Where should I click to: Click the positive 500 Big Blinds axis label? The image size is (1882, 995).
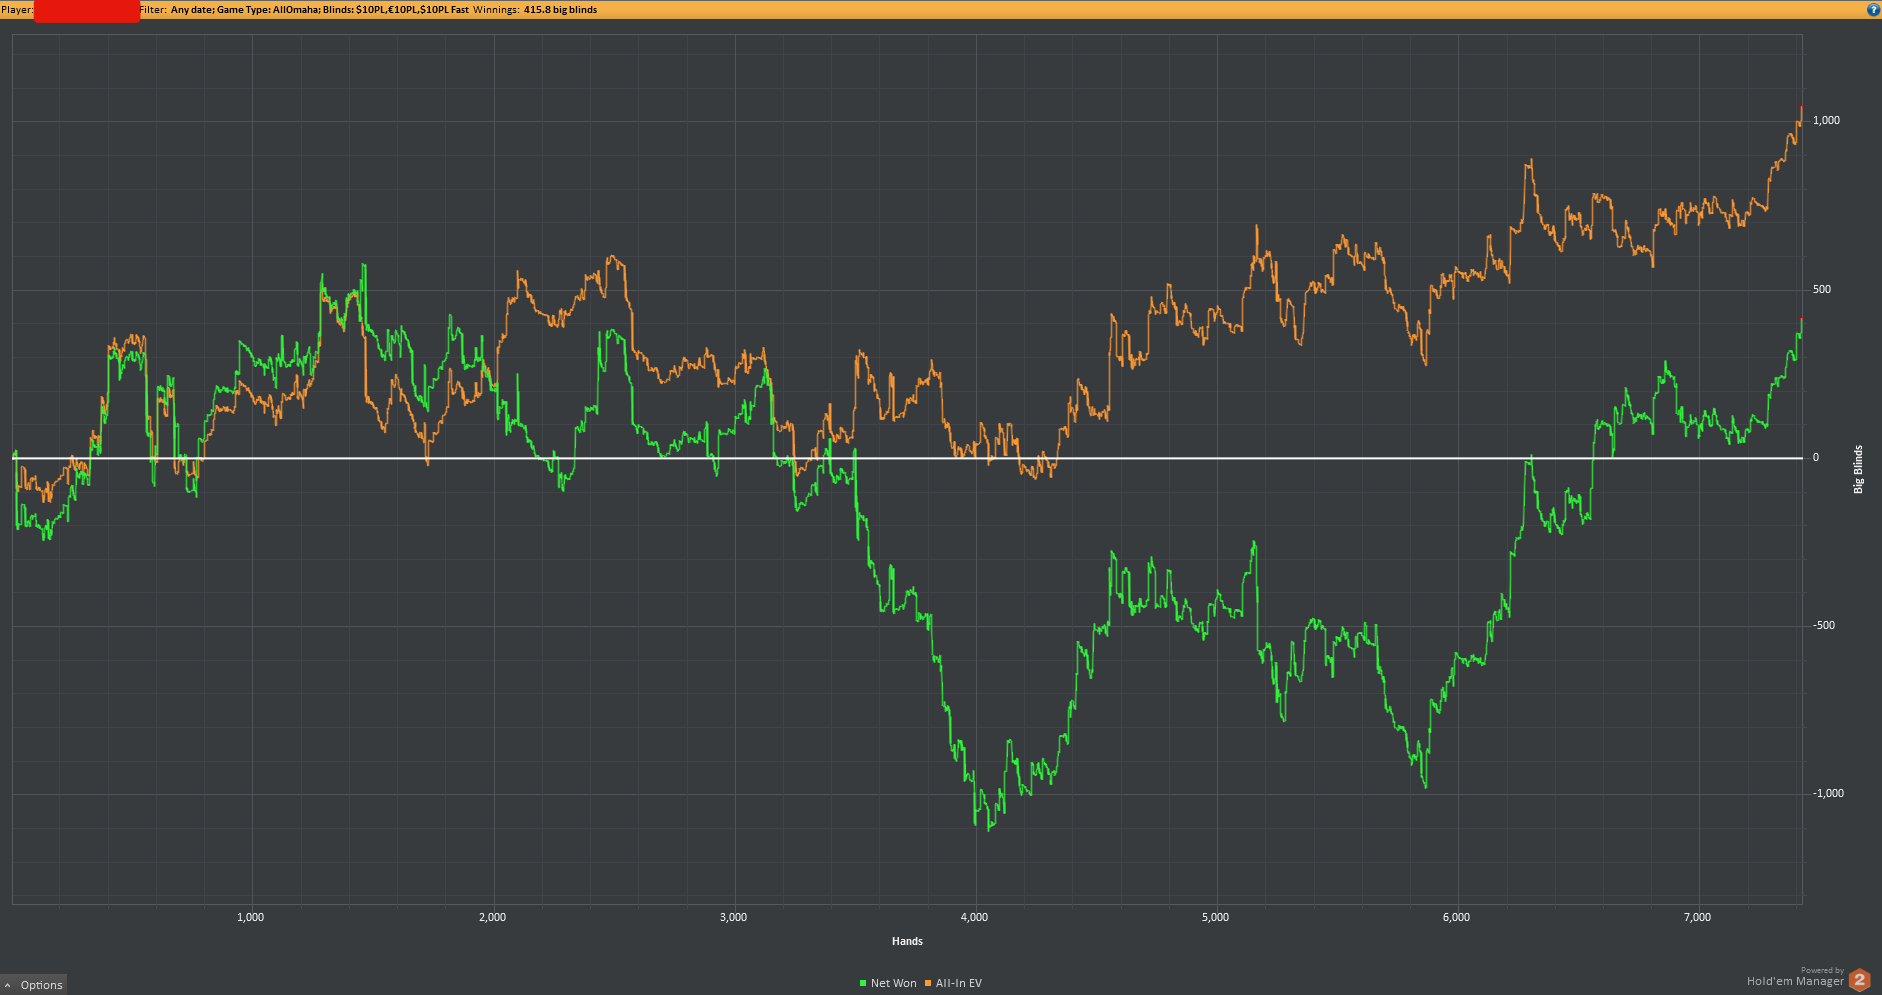tap(1822, 290)
